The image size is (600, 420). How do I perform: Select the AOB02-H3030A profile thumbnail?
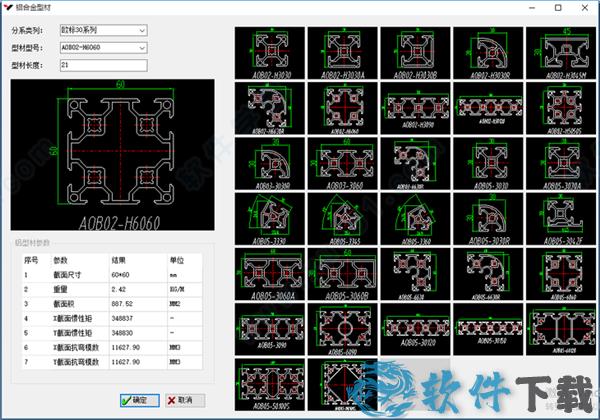tap(342, 53)
